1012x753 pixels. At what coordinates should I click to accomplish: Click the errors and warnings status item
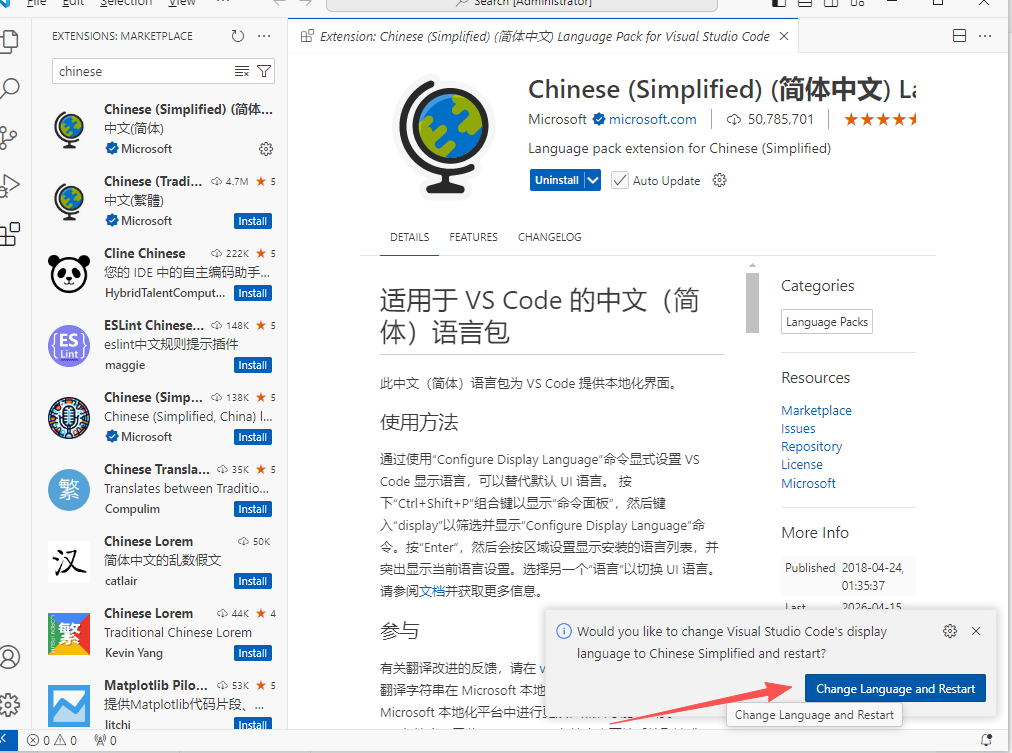pos(52,740)
